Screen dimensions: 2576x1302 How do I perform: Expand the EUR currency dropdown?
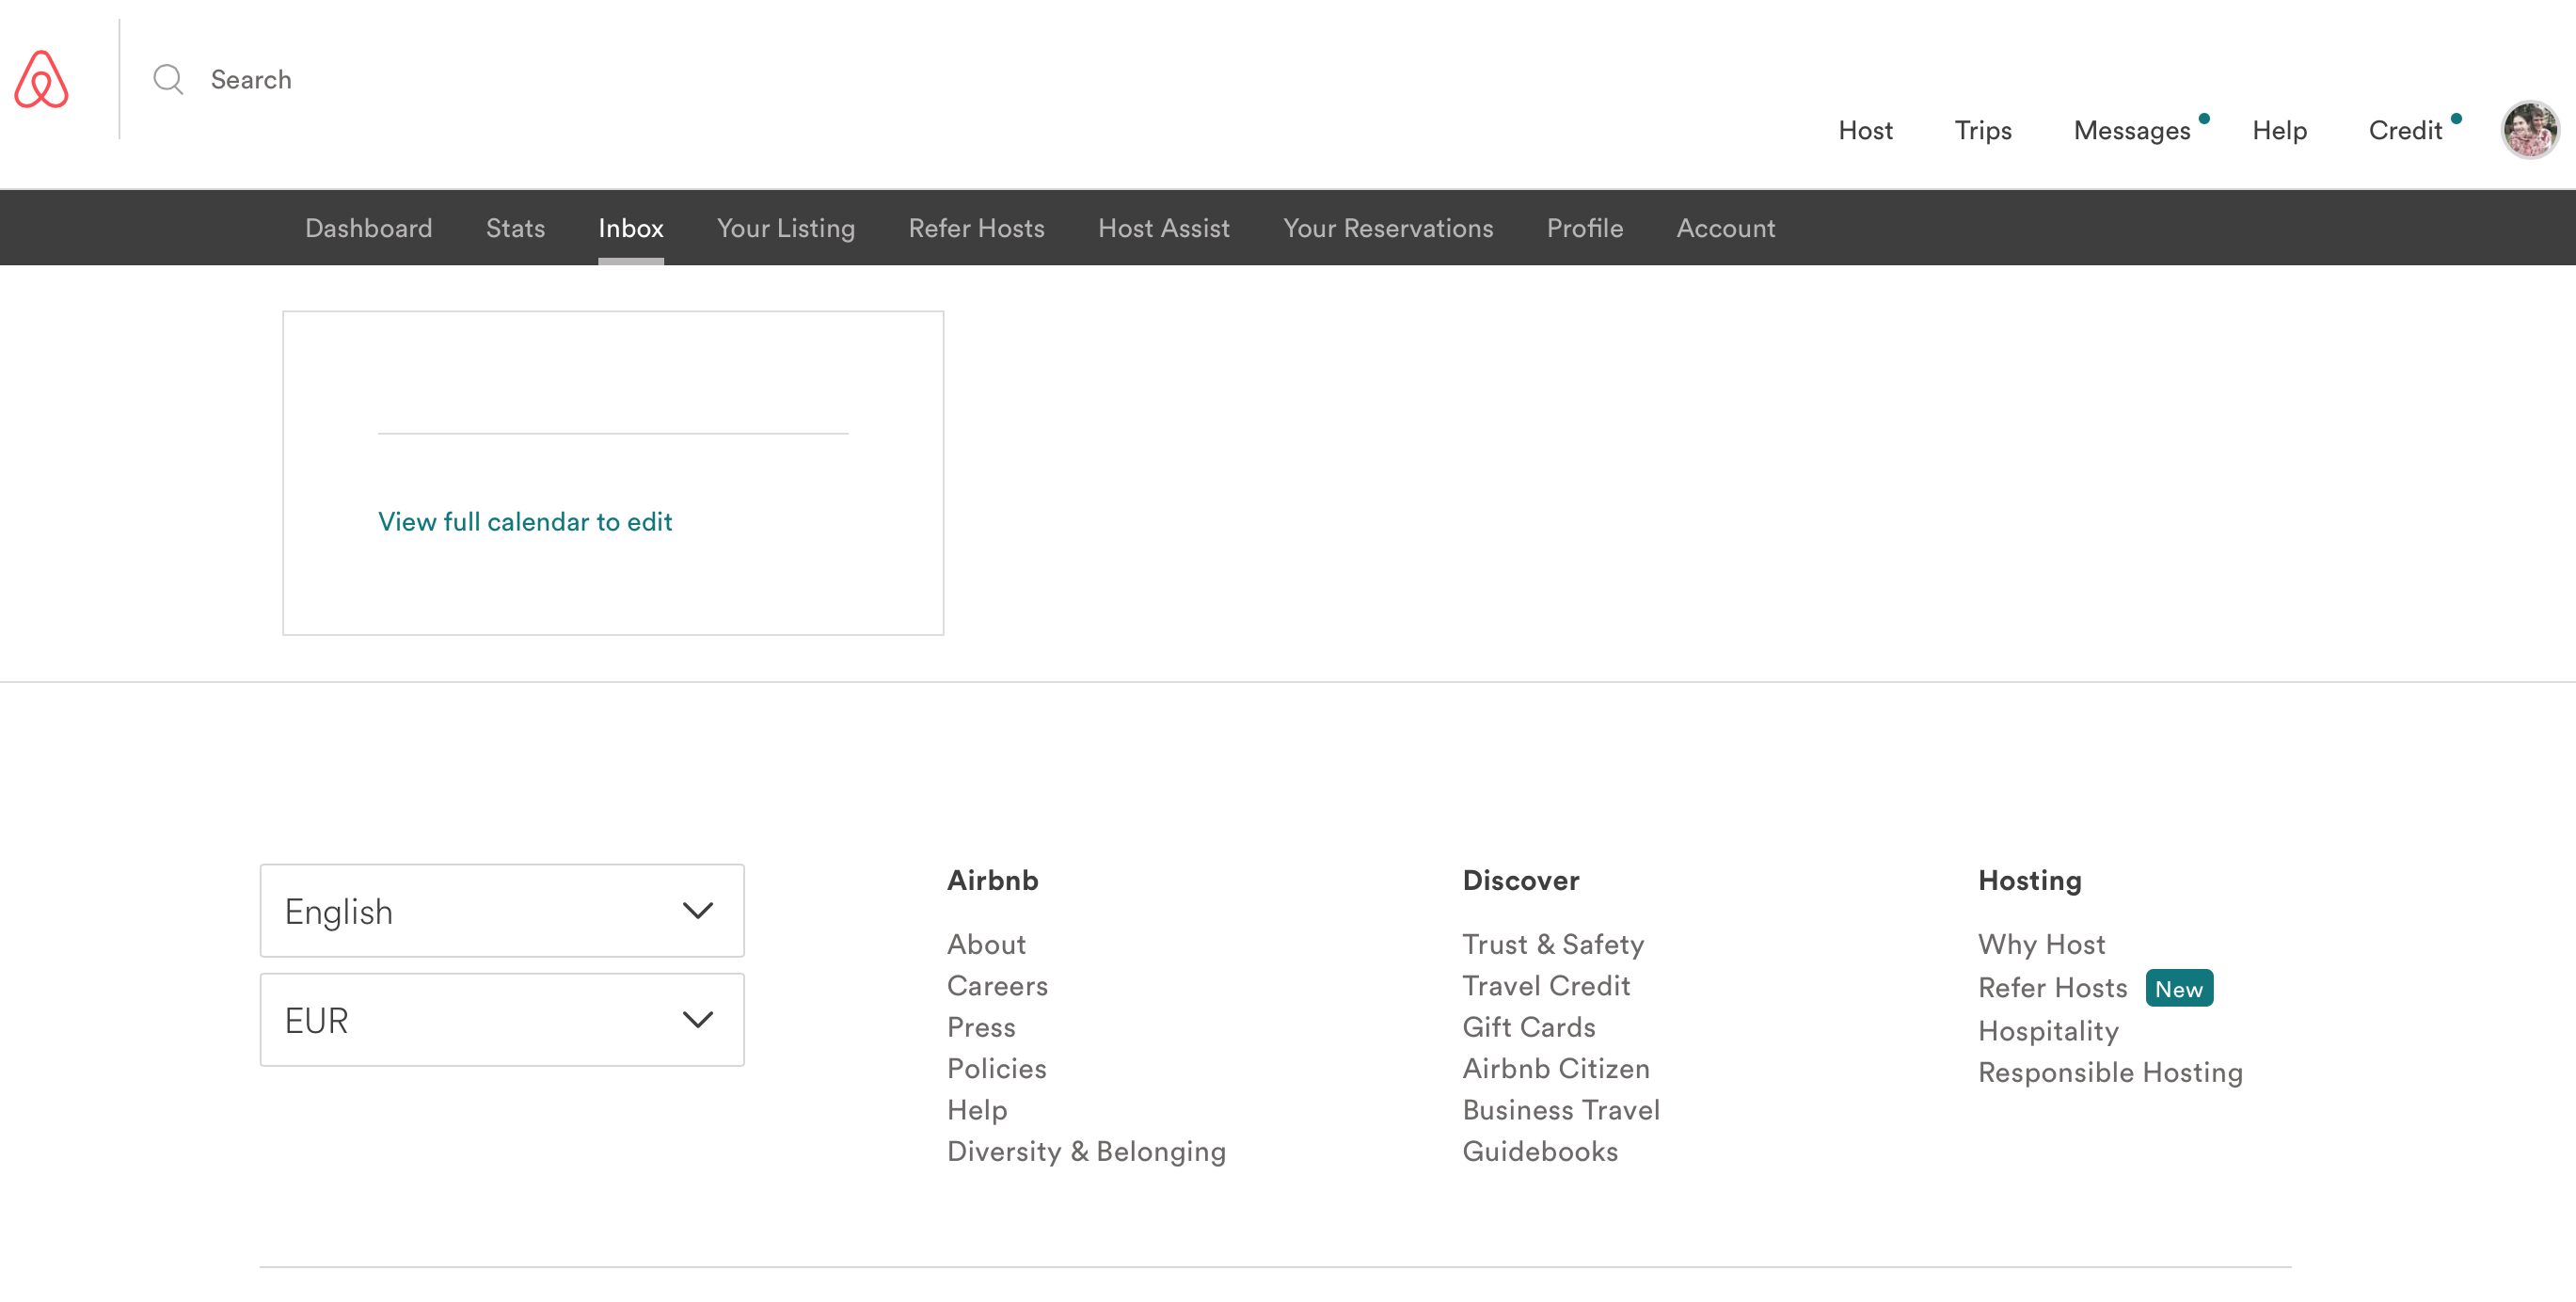point(502,1020)
